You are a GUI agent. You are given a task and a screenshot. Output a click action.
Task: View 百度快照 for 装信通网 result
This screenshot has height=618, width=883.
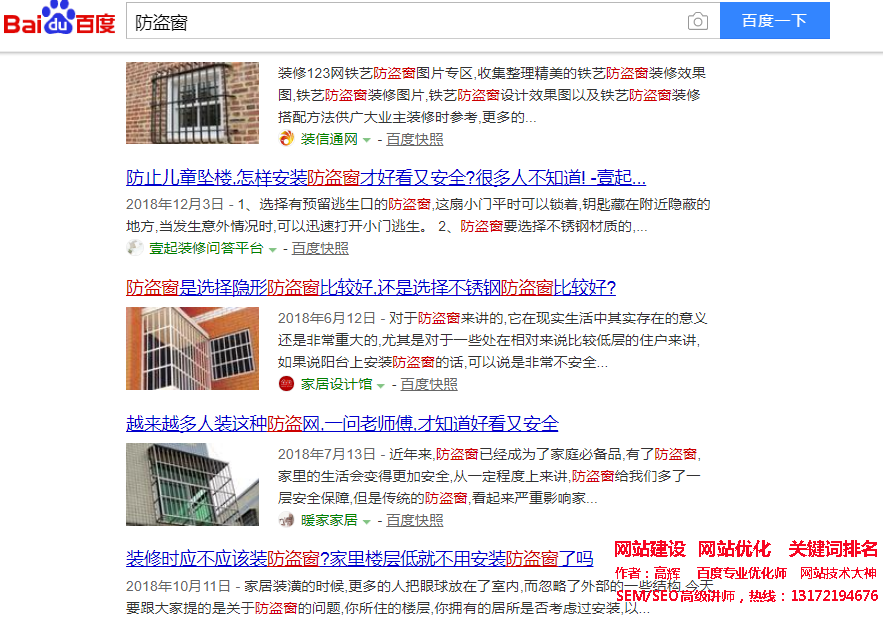coord(415,139)
